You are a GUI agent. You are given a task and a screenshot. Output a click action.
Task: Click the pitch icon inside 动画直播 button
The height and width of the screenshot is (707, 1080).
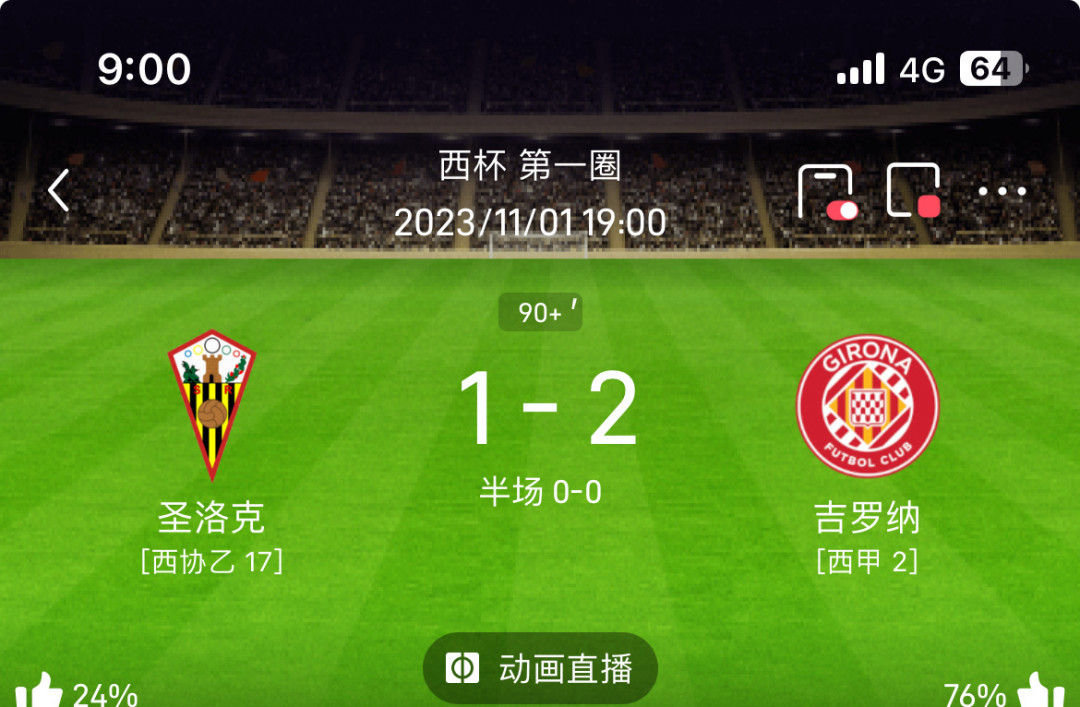pos(462,668)
